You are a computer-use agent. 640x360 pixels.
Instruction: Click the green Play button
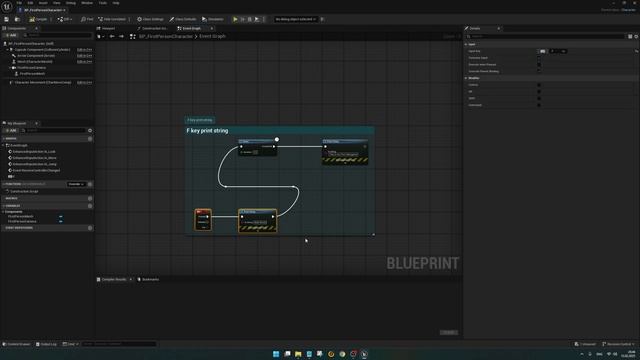(235, 19)
